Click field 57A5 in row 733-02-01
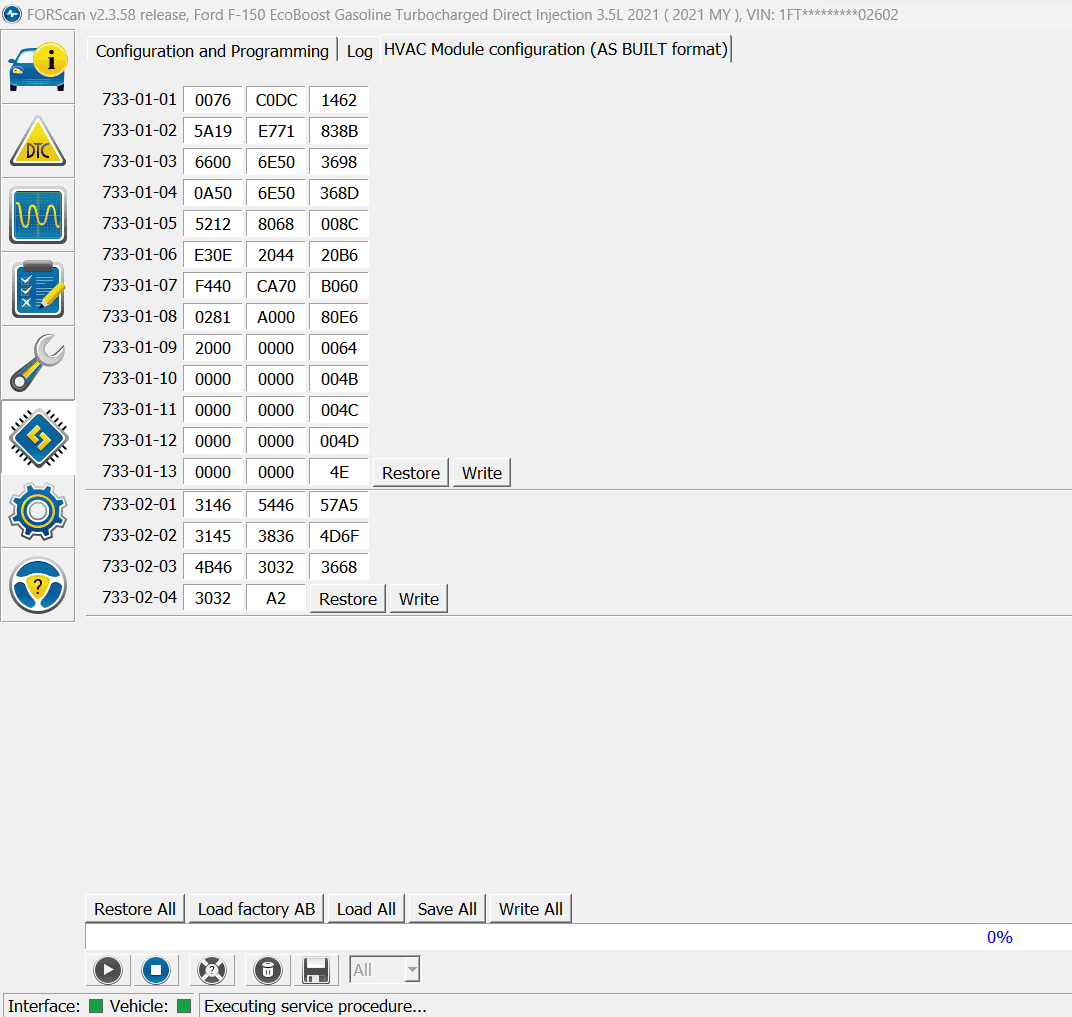This screenshot has height=1017, width=1072. tap(339, 505)
